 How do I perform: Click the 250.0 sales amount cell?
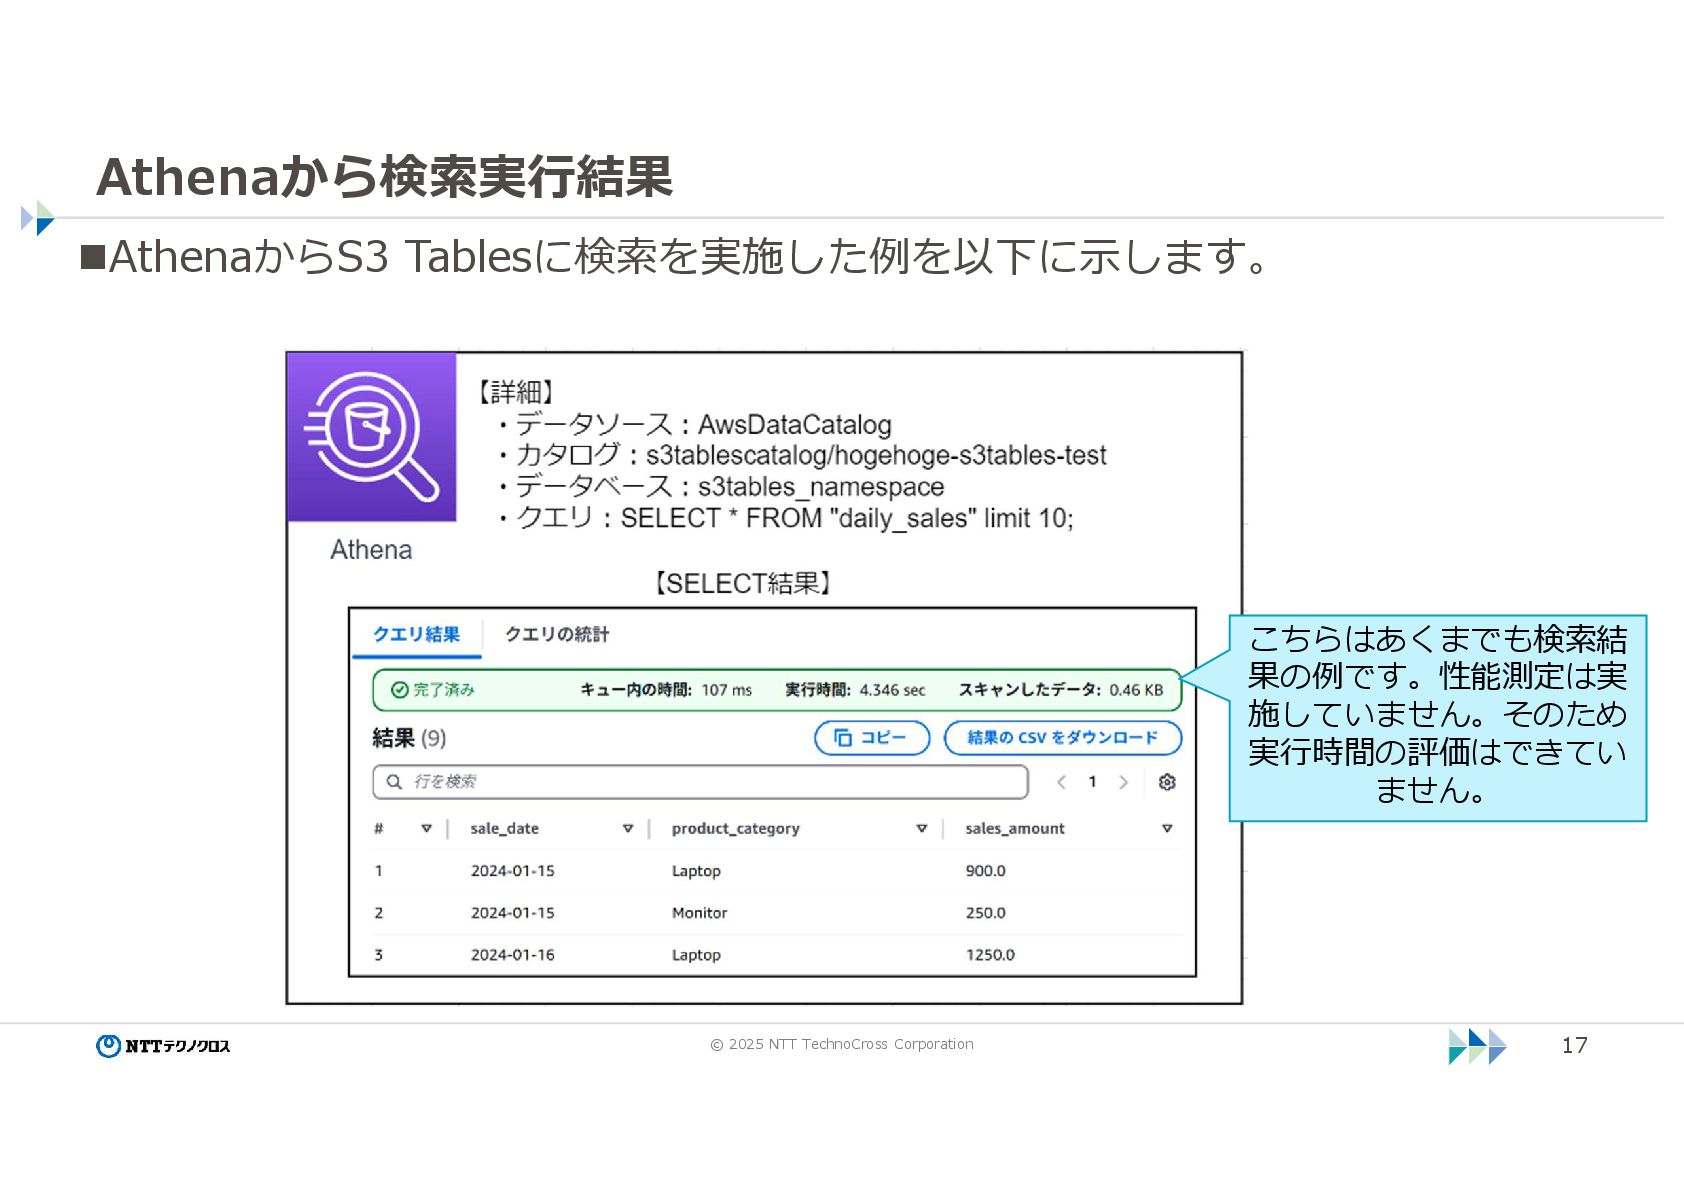(986, 913)
